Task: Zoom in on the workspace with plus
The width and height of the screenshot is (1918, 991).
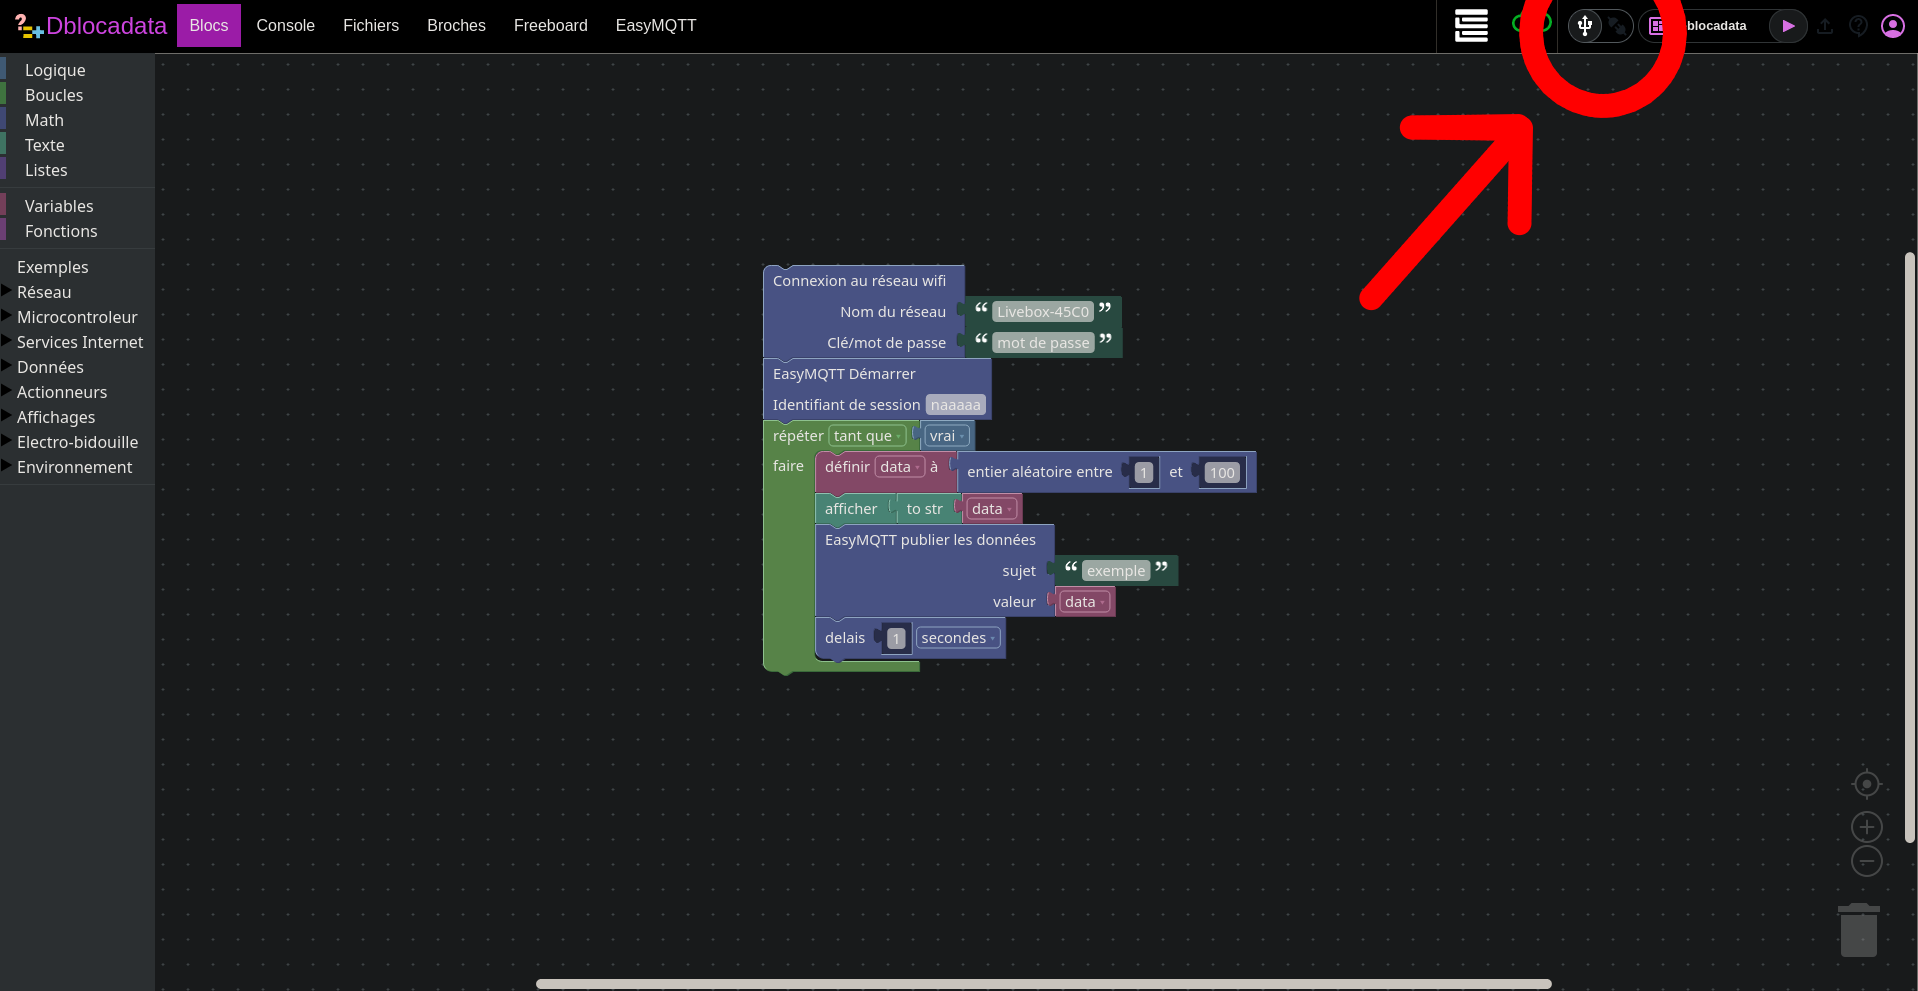Action: [1866, 827]
